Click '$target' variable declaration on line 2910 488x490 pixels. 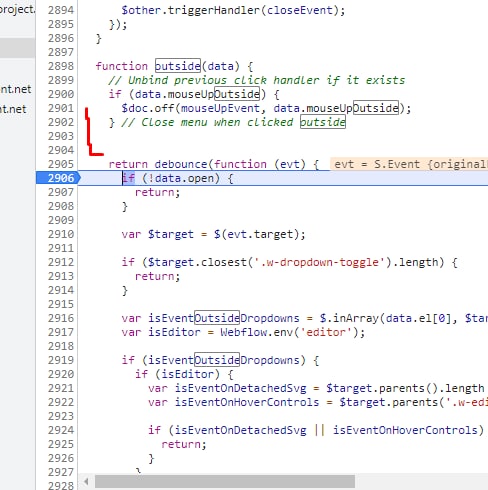[171, 234]
